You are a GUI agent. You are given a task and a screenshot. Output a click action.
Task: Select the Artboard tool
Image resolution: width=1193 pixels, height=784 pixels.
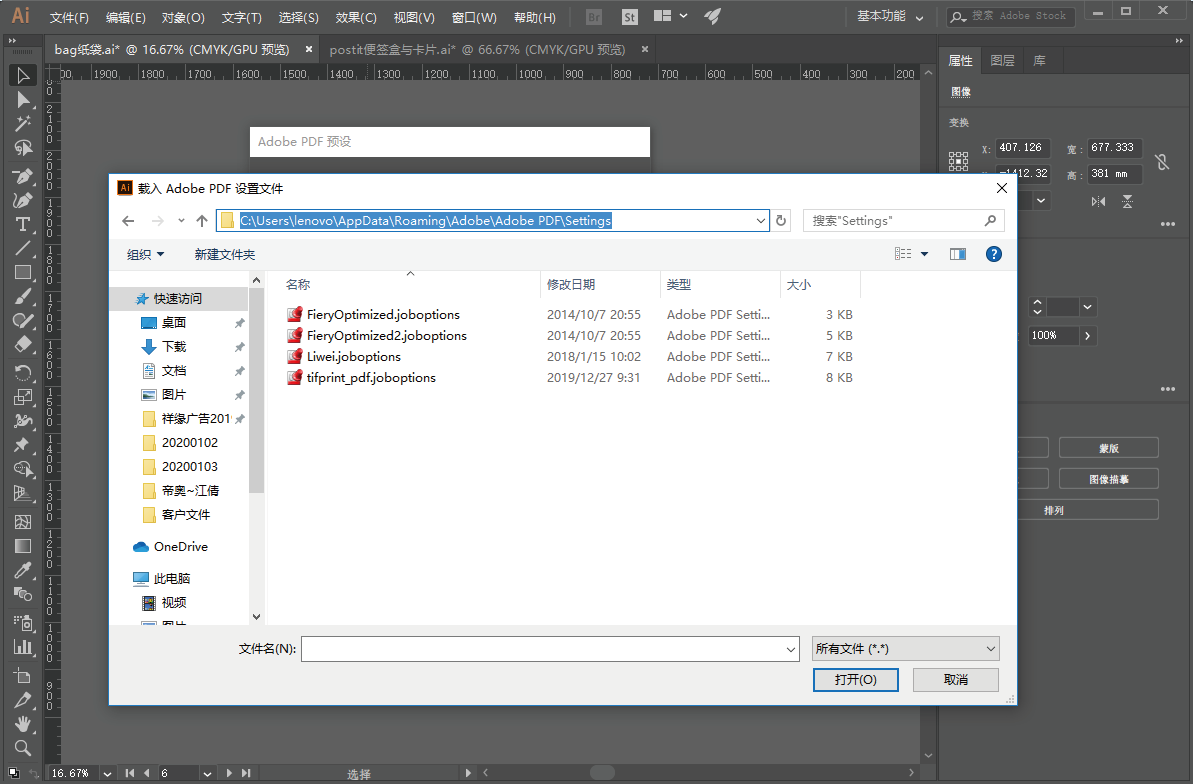pyautogui.click(x=23, y=675)
